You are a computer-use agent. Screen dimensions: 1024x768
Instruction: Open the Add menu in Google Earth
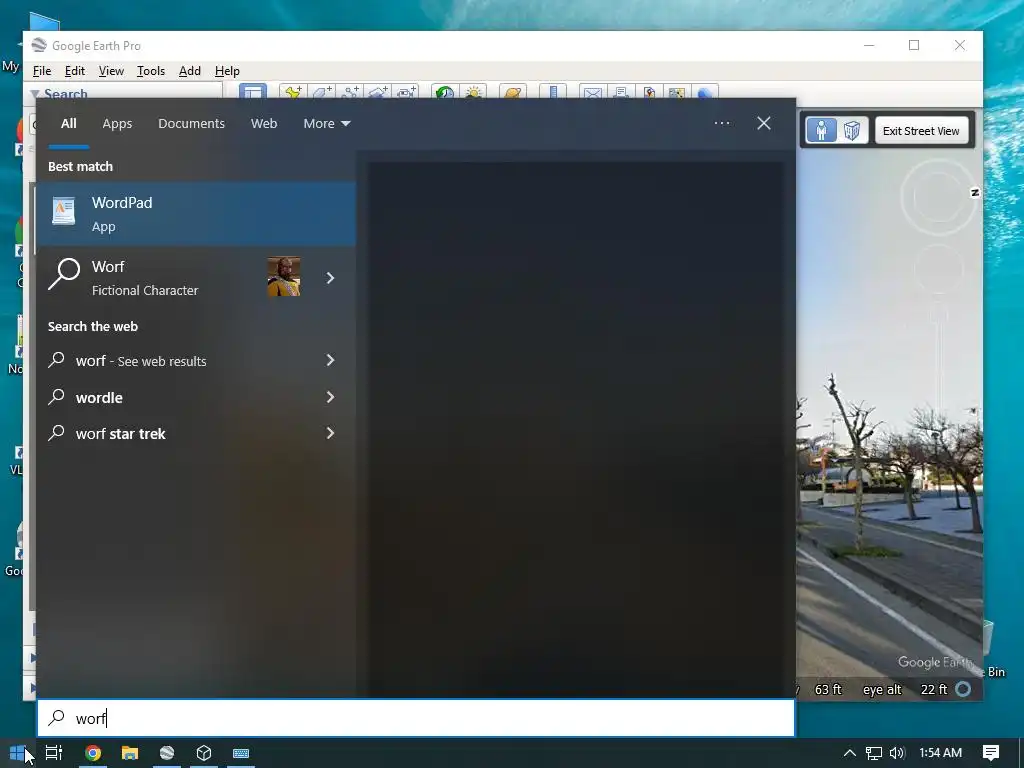pos(189,71)
